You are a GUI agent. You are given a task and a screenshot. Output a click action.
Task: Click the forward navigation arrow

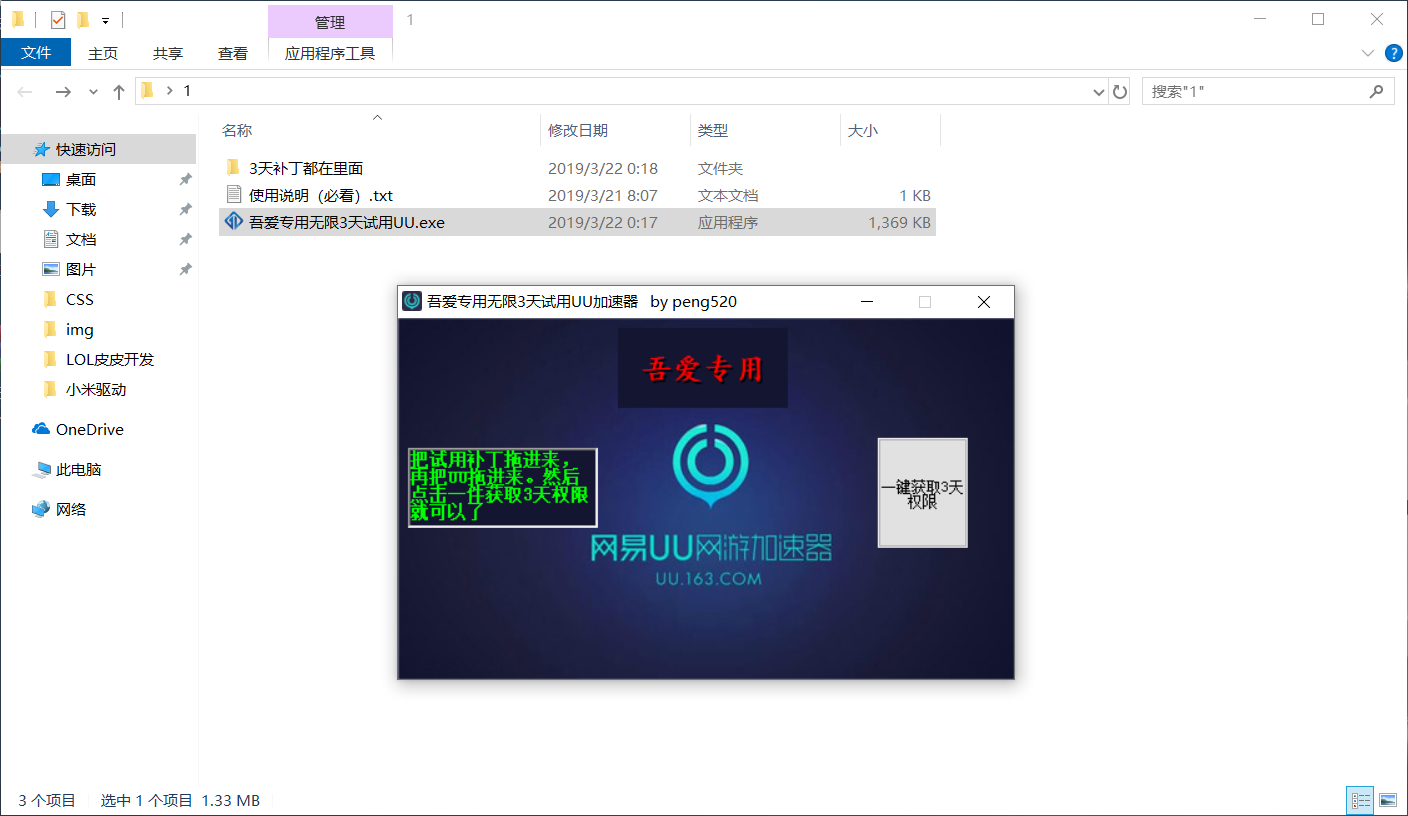(x=63, y=91)
